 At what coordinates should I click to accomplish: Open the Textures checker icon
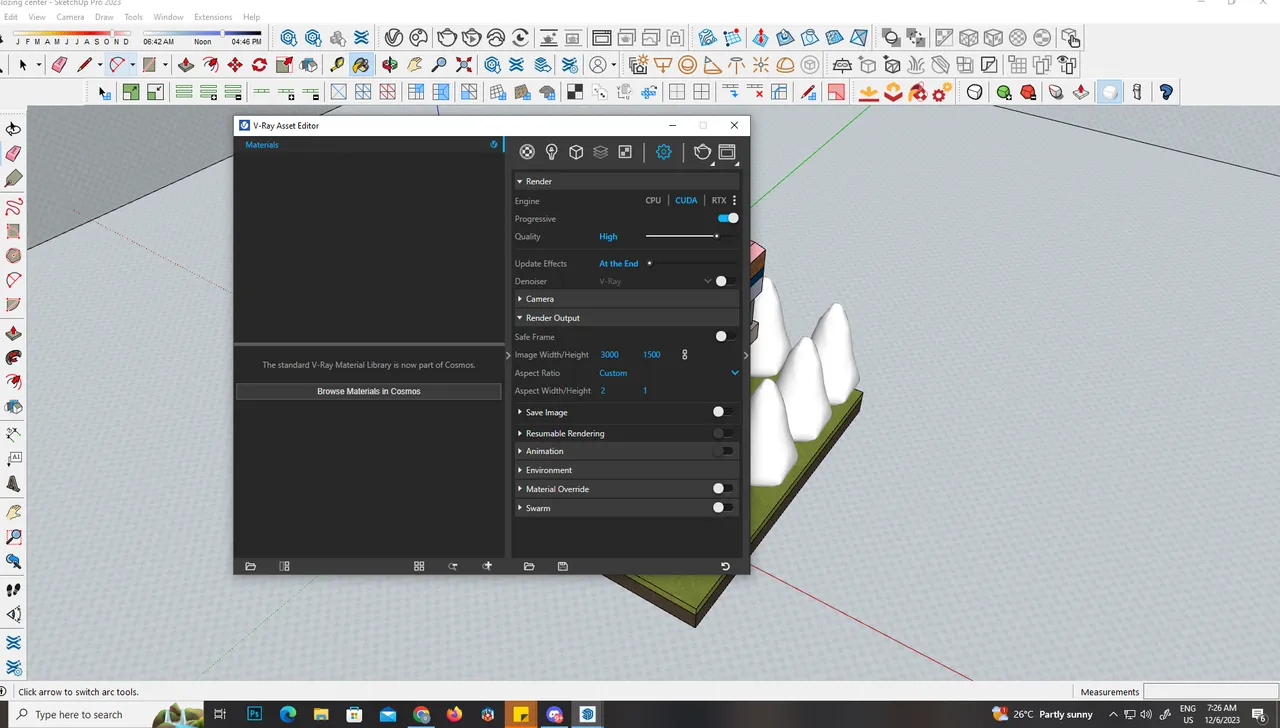(x=625, y=152)
